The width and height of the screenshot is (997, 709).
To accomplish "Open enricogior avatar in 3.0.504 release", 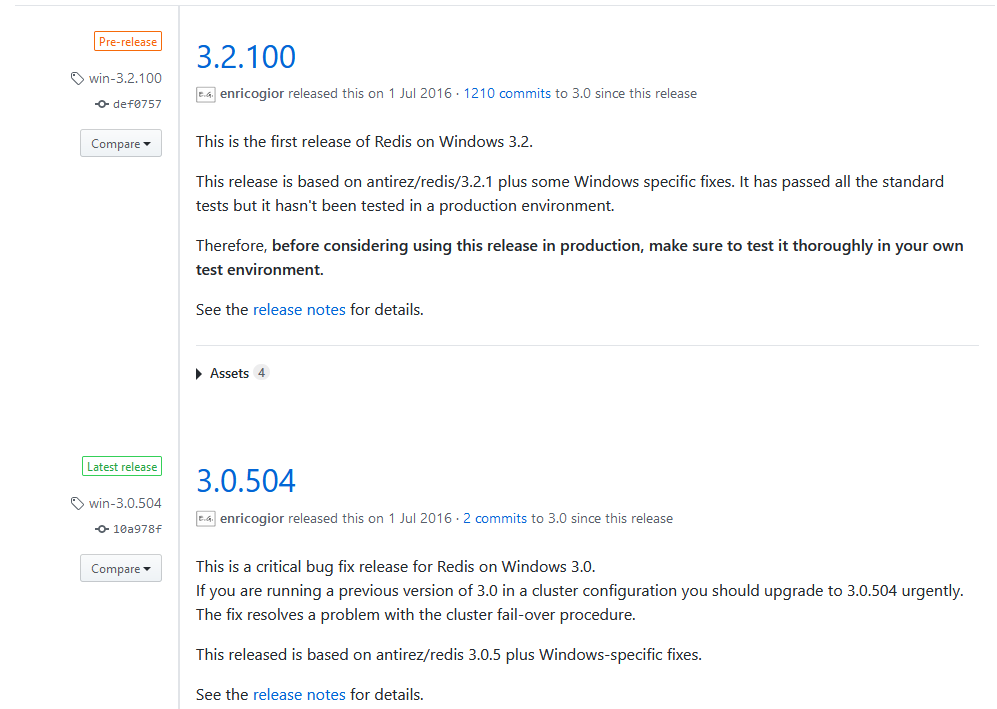I will tap(205, 519).
